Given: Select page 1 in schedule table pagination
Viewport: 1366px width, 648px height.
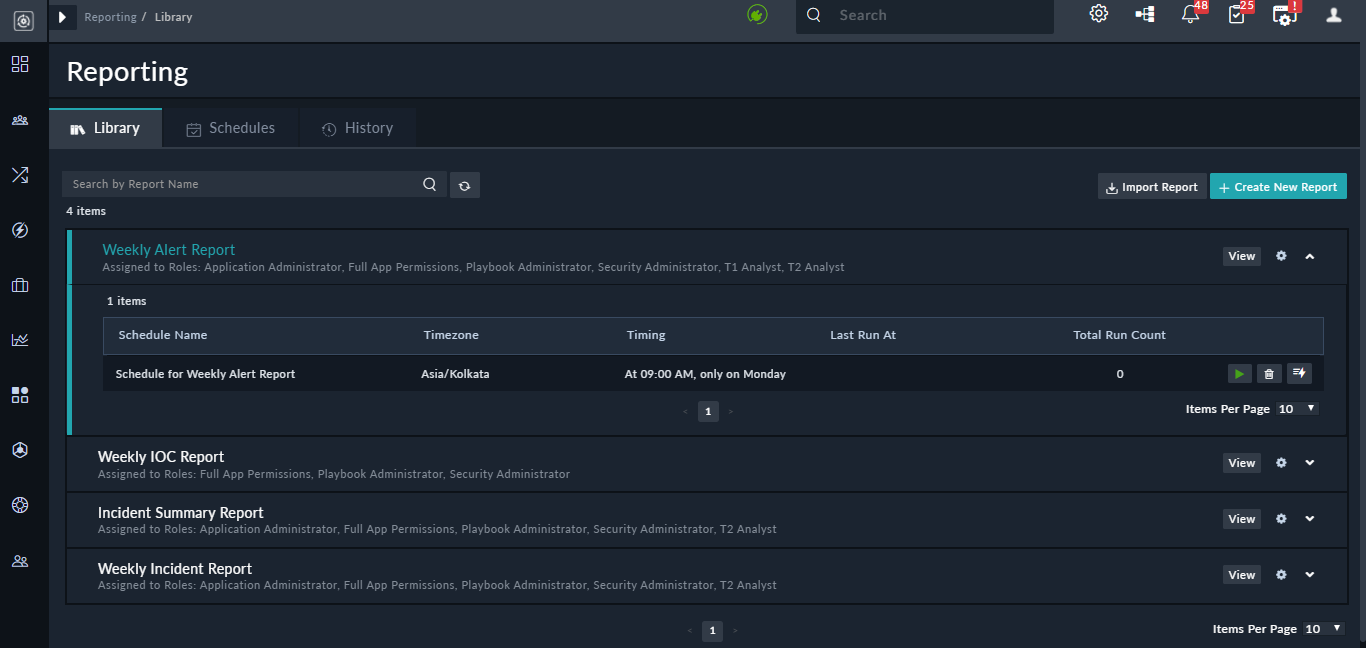Looking at the screenshot, I should pyautogui.click(x=708, y=411).
